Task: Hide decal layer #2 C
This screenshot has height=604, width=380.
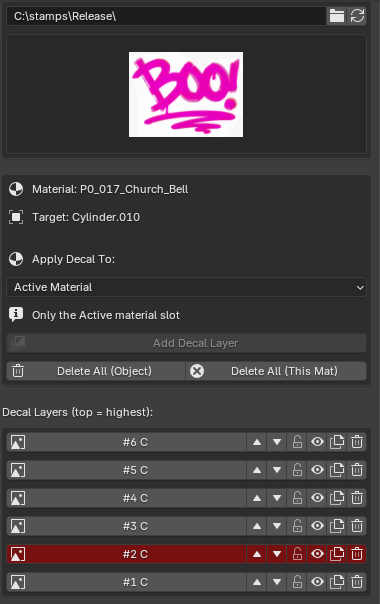Action: [x=317, y=554]
